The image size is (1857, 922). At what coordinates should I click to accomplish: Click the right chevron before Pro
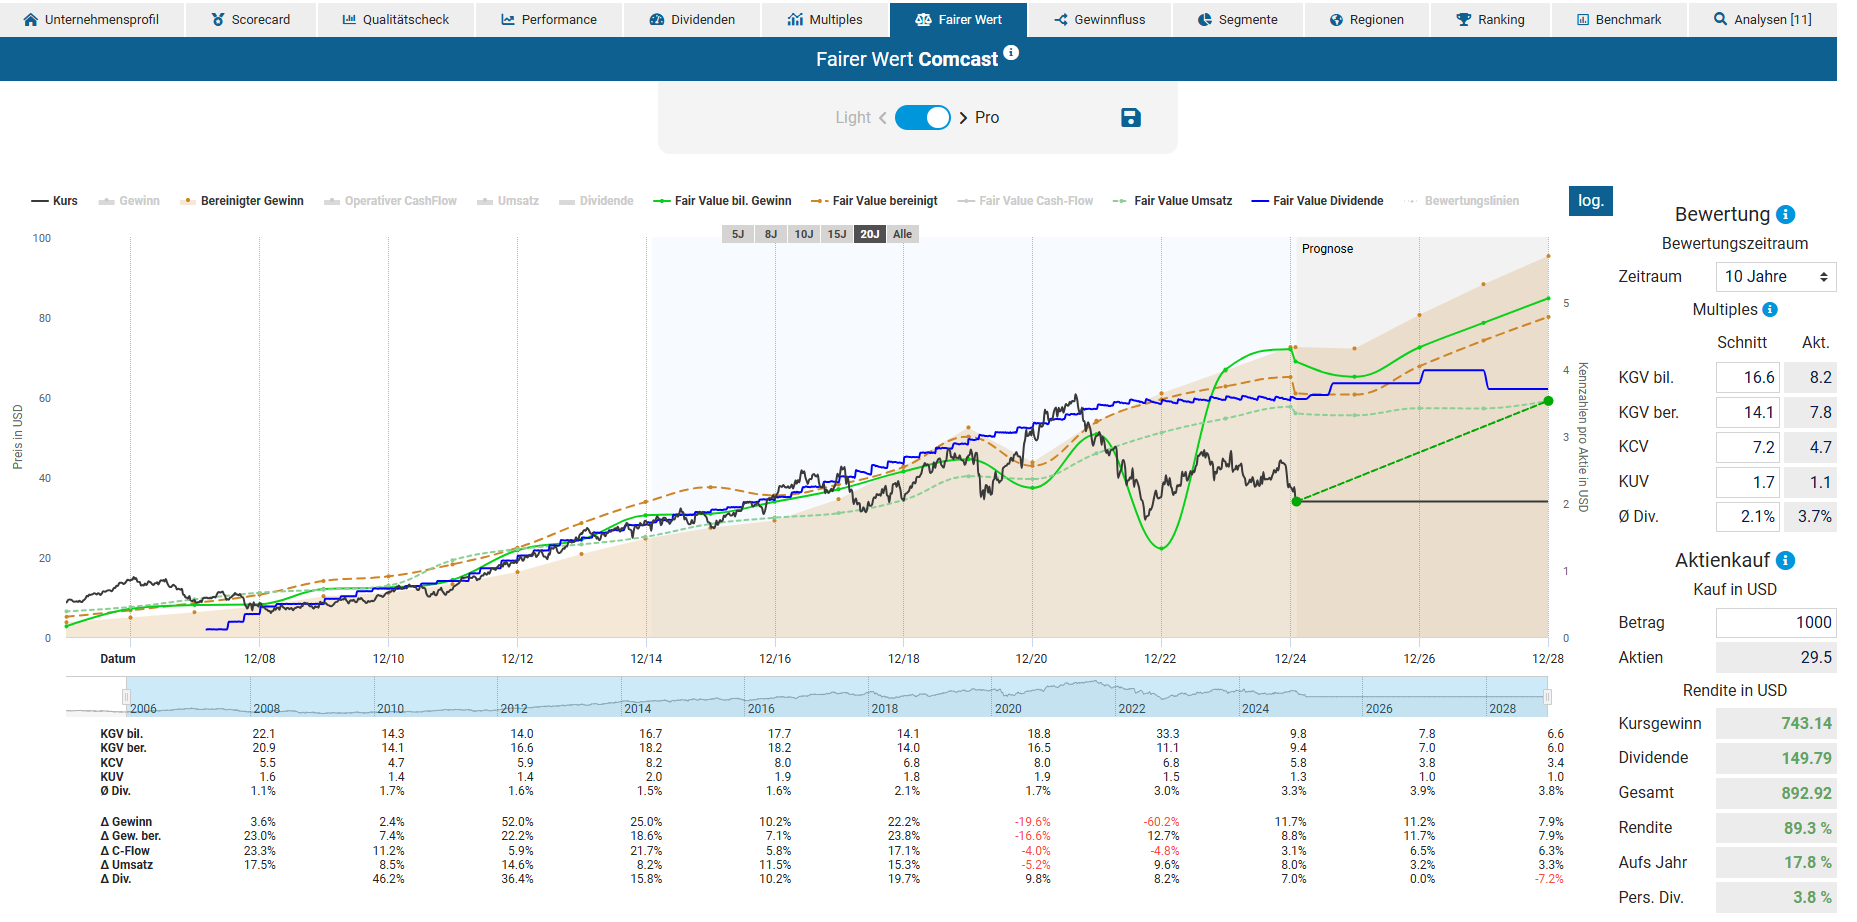pos(963,118)
